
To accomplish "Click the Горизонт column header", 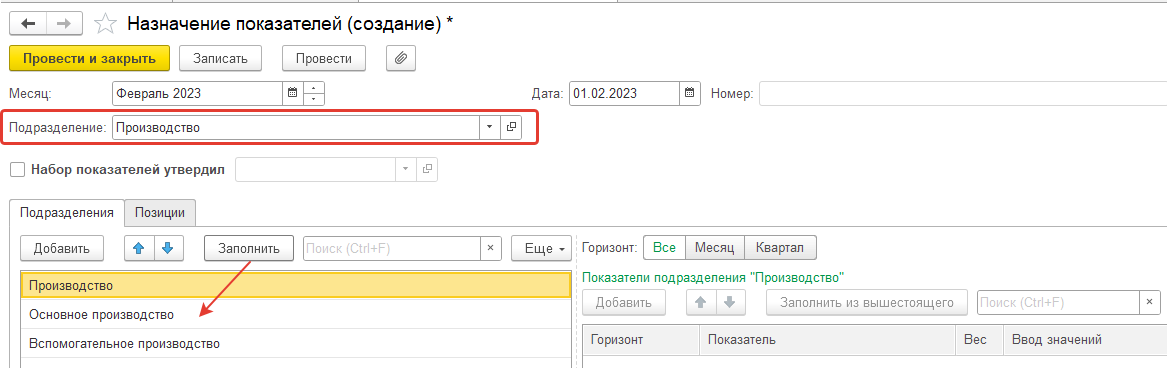I will coord(642,340).
